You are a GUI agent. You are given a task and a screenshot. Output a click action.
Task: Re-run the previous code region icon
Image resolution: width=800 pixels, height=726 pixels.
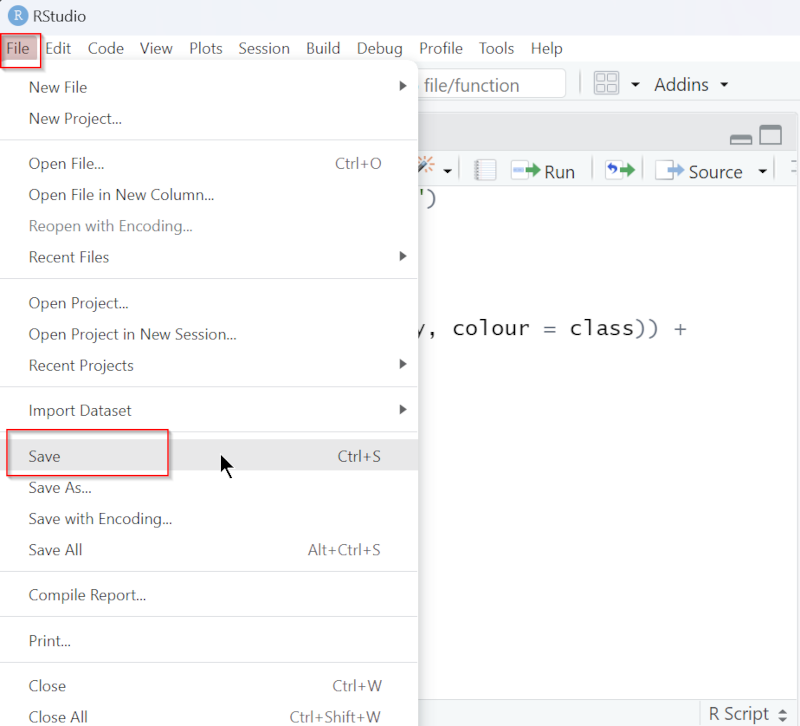click(617, 171)
